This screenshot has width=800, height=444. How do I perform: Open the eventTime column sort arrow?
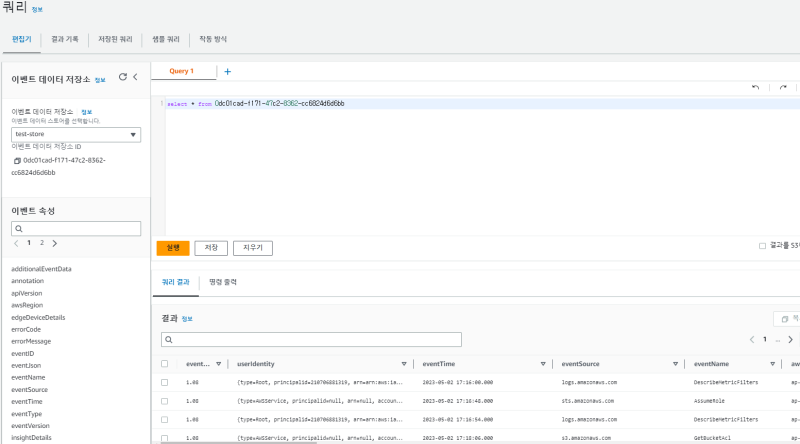542,364
